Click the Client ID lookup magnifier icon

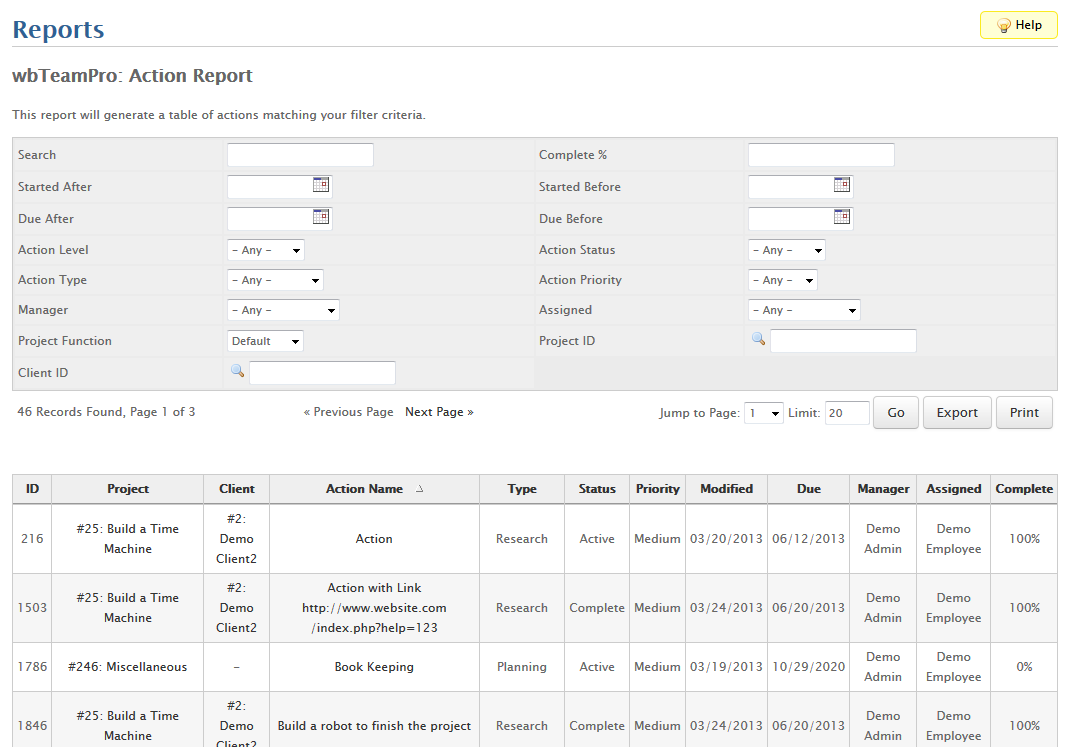click(237, 371)
